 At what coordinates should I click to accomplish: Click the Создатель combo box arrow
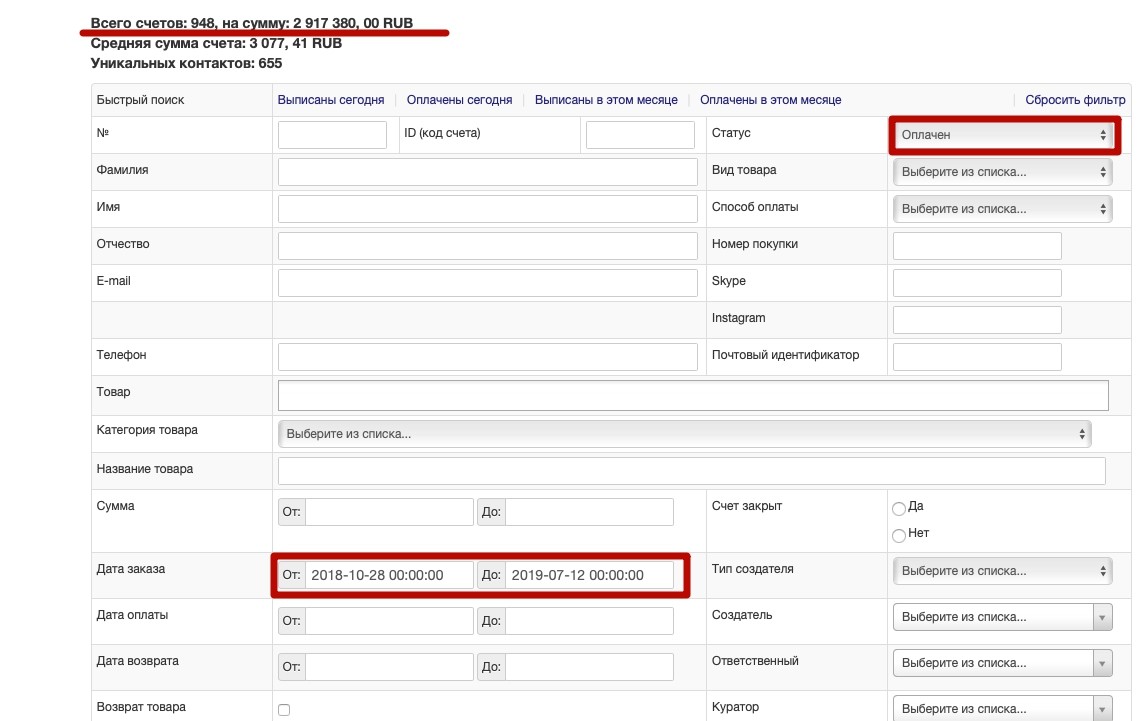(x=1103, y=617)
